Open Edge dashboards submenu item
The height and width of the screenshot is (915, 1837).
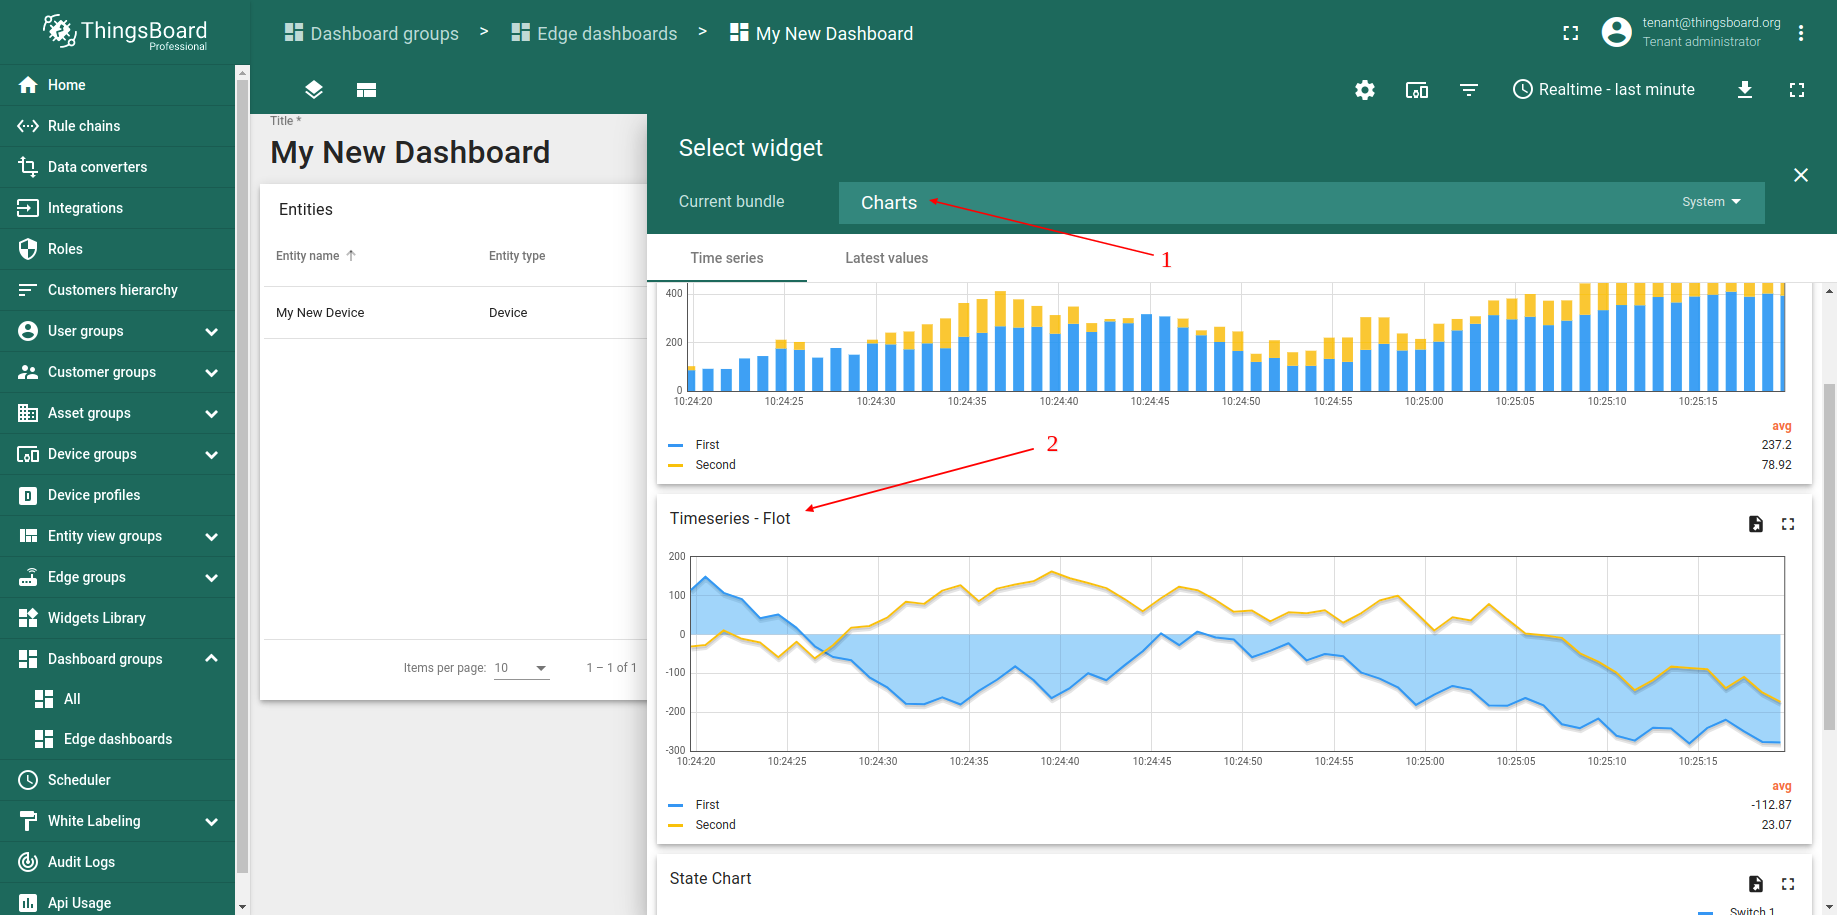click(117, 739)
